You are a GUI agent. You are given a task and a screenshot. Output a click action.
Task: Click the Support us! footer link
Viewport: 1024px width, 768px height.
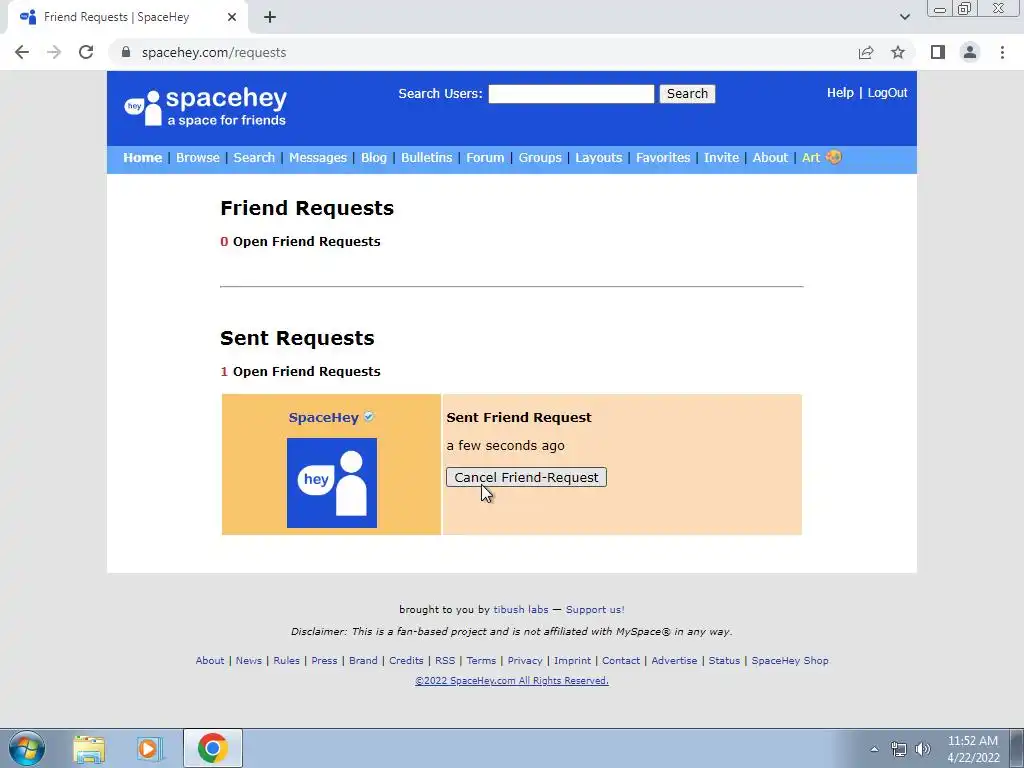click(595, 609)
